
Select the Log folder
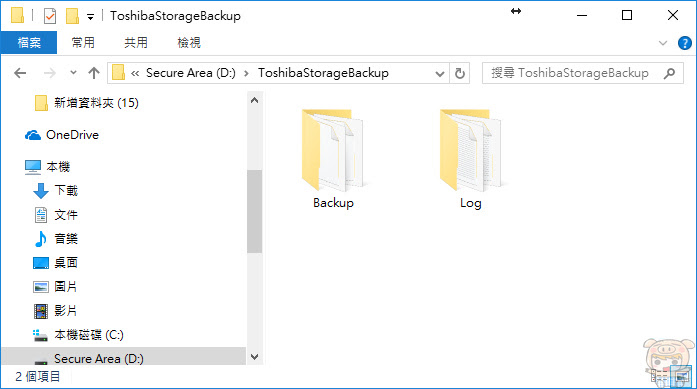(x=471, y=159)
